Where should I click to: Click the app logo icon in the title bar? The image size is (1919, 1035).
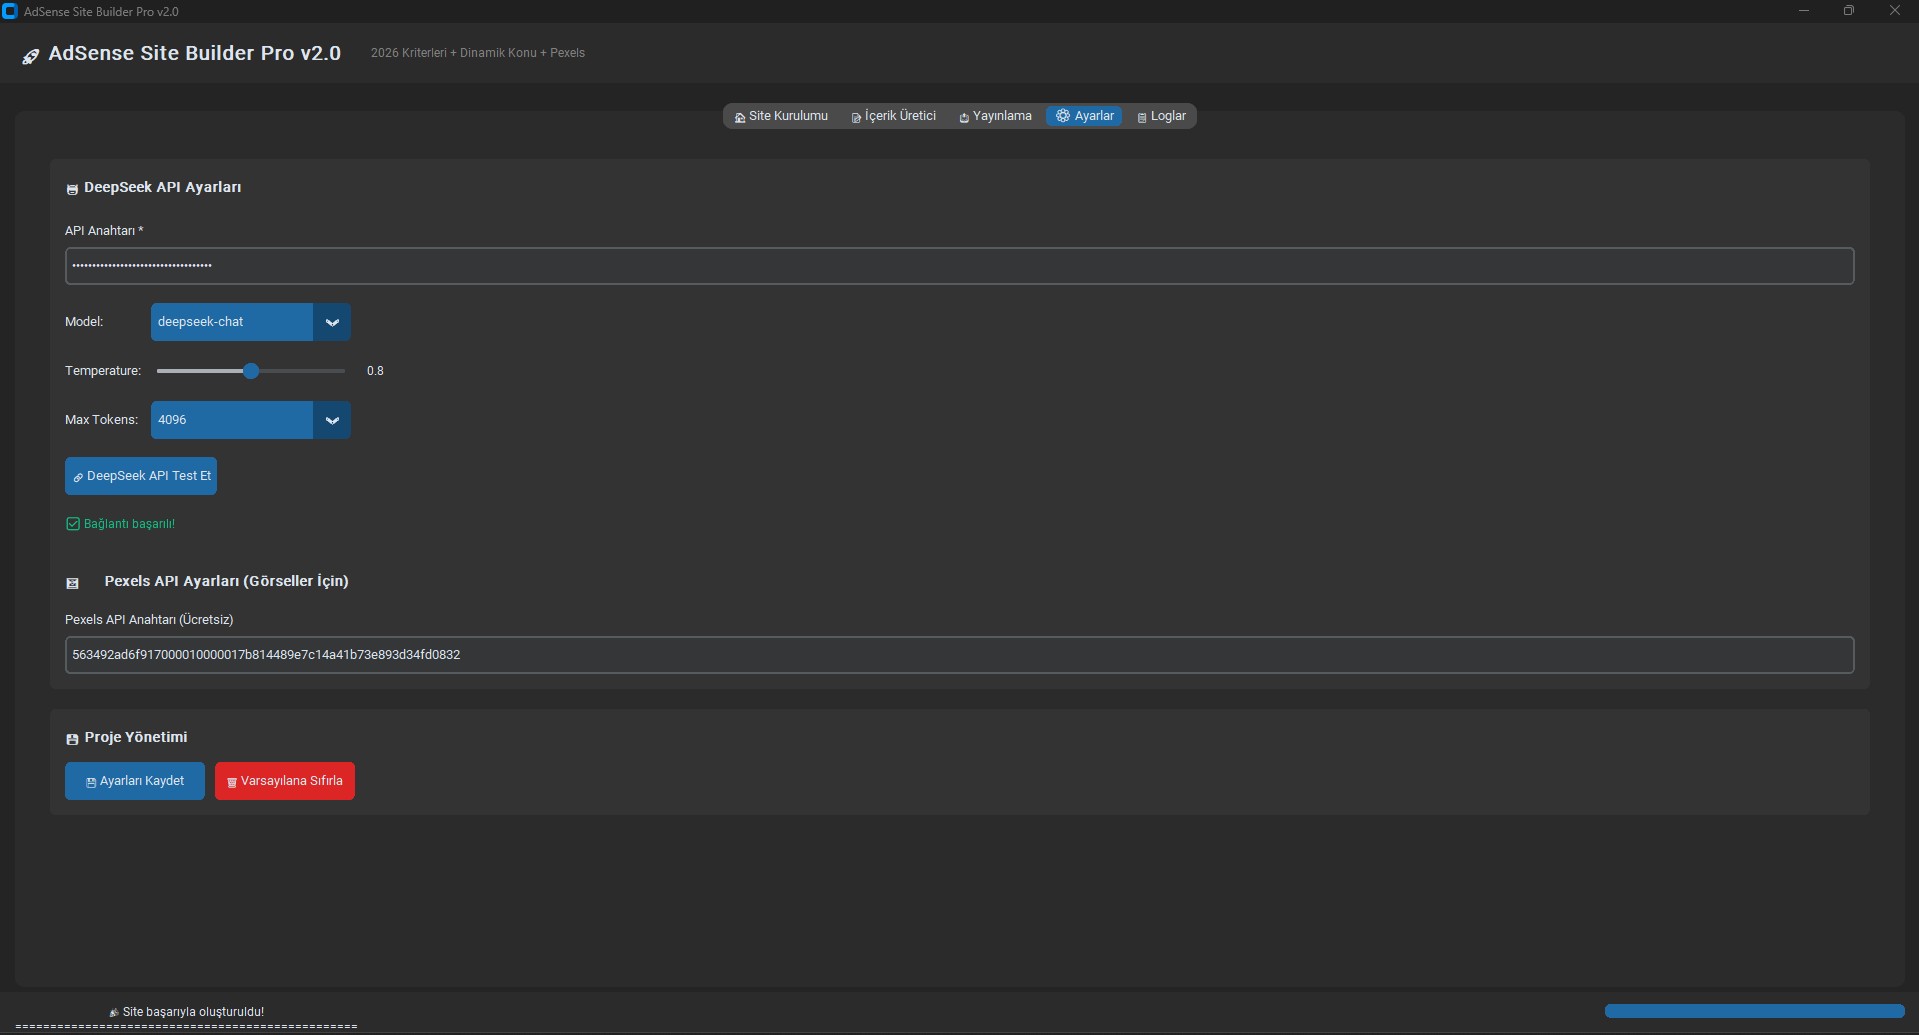(10, 11)
